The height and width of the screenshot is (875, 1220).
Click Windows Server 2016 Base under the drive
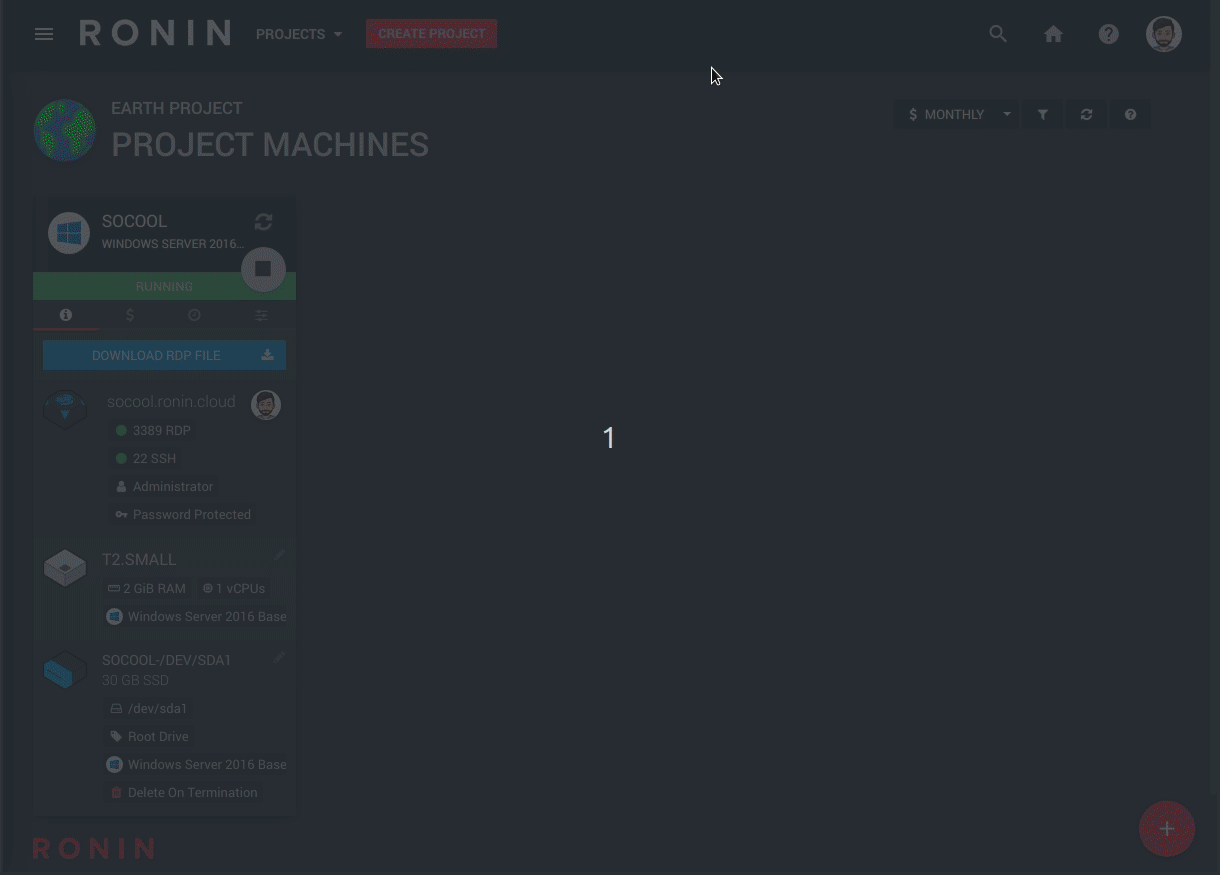[197, 765]
